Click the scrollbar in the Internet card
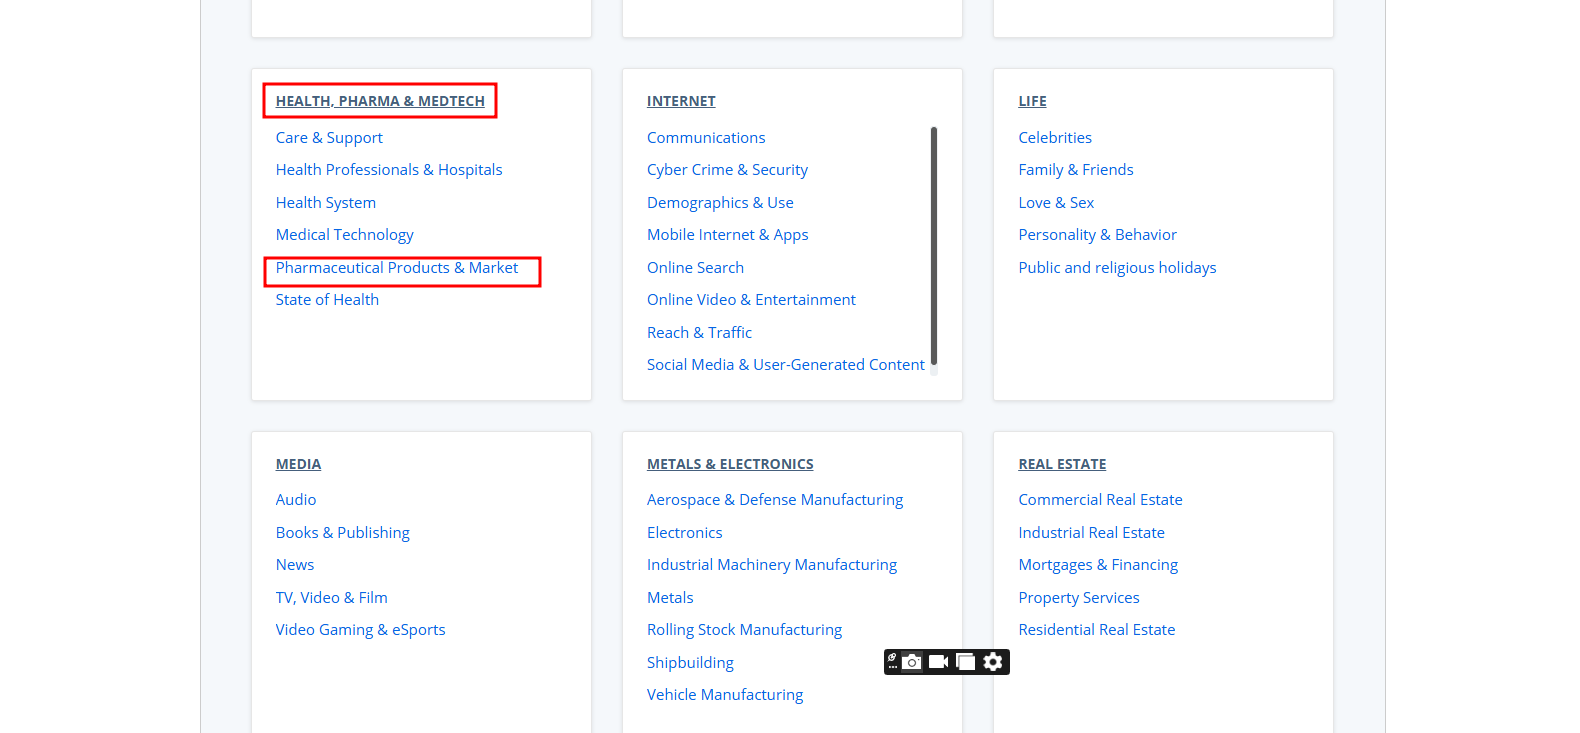The width and height of the screenshot is (1580, 733). tap(934, 245)
